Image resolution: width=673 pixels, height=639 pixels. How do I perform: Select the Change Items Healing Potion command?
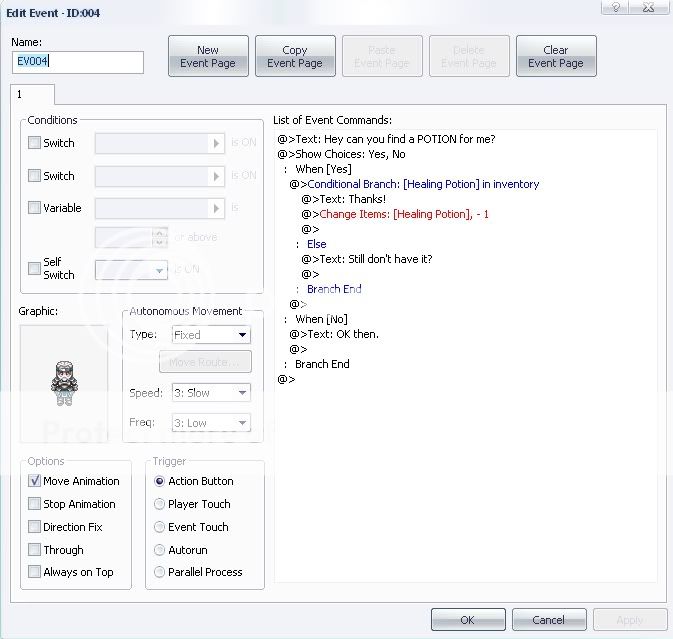pos(403,214)
